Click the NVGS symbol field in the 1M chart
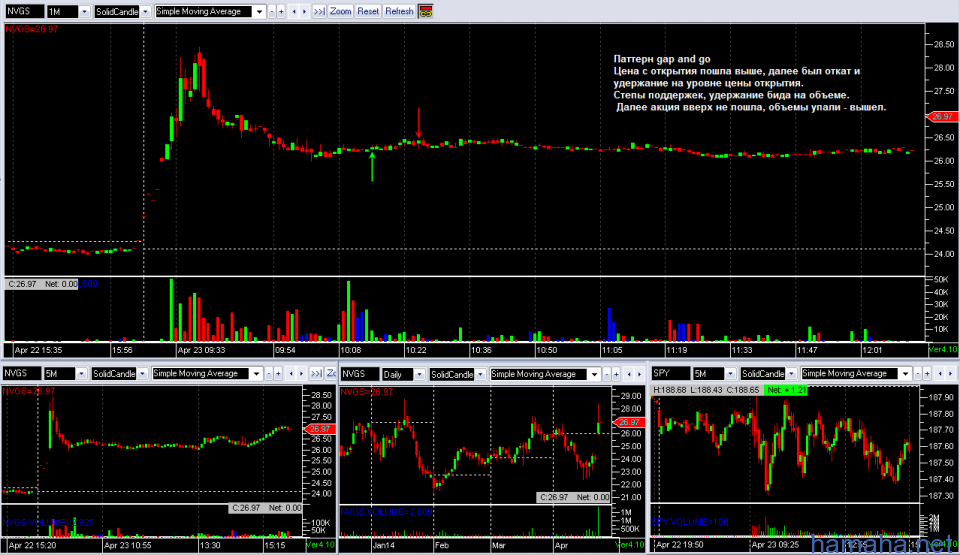 click(24, 11)
